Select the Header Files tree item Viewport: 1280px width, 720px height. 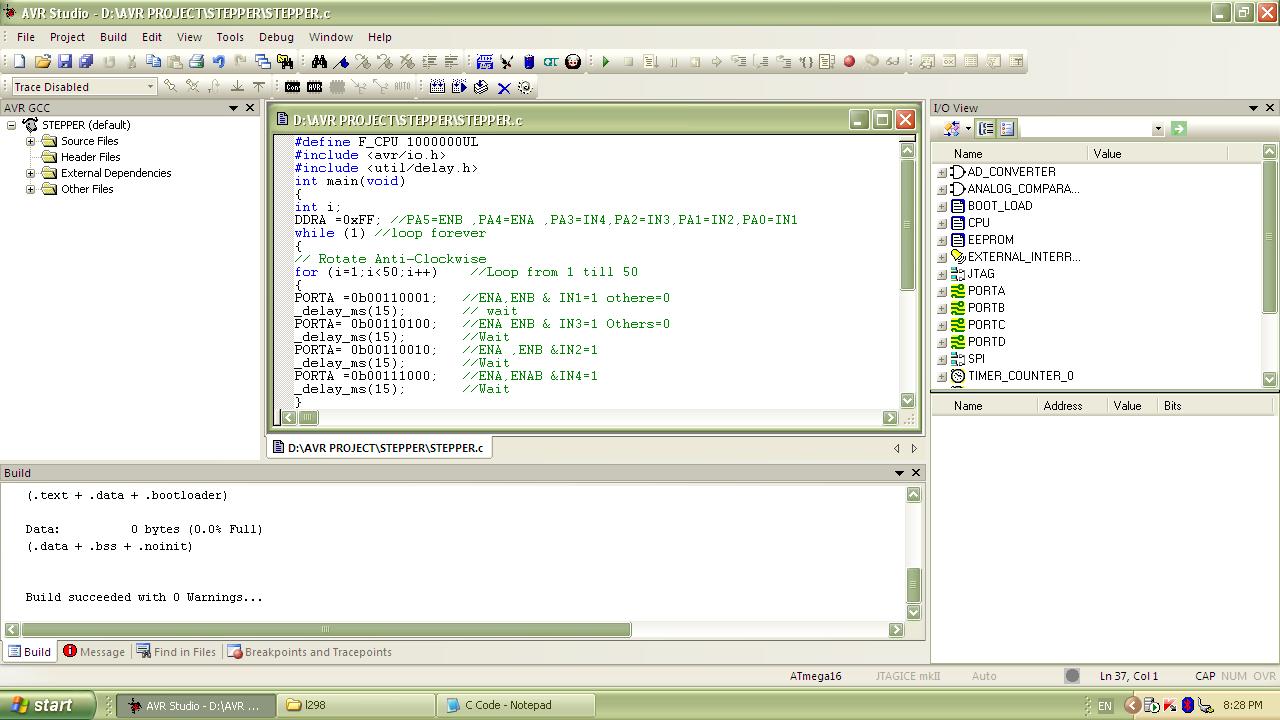pos(90,157)
